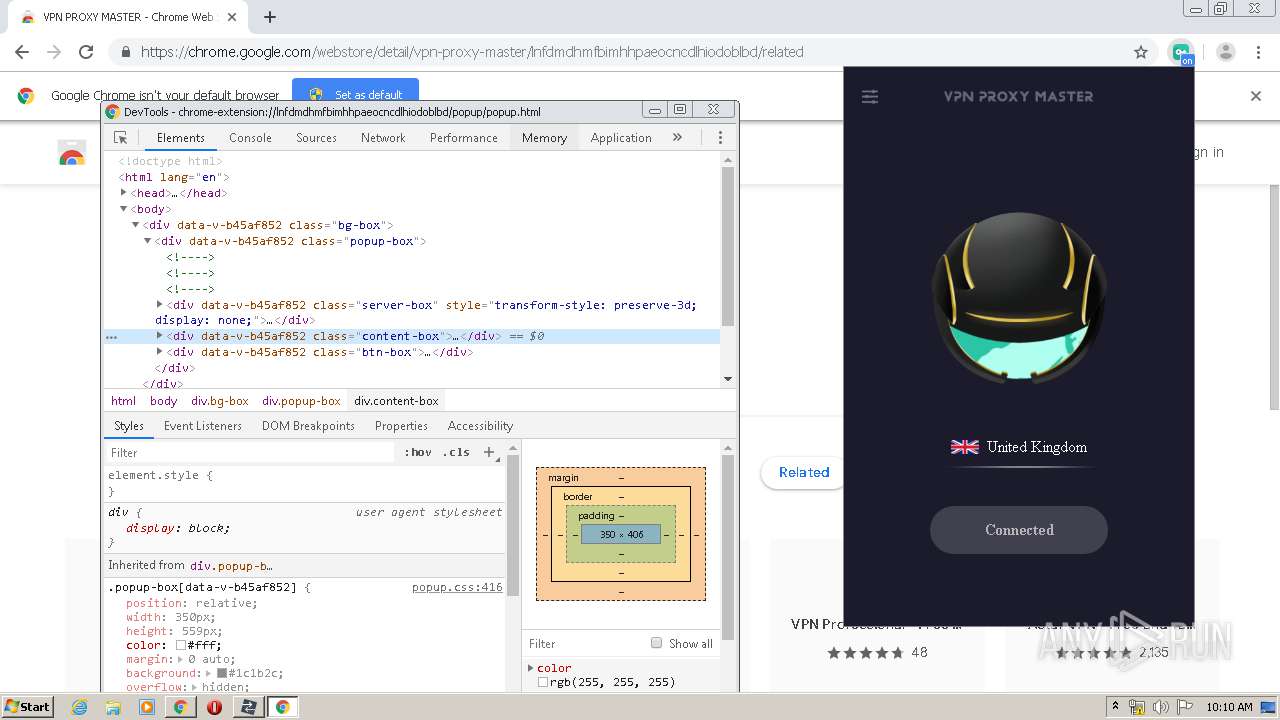Switch to Event Listeners pane
The height and width of the screenshot is (720, 1280).
(x=203, y=426)
